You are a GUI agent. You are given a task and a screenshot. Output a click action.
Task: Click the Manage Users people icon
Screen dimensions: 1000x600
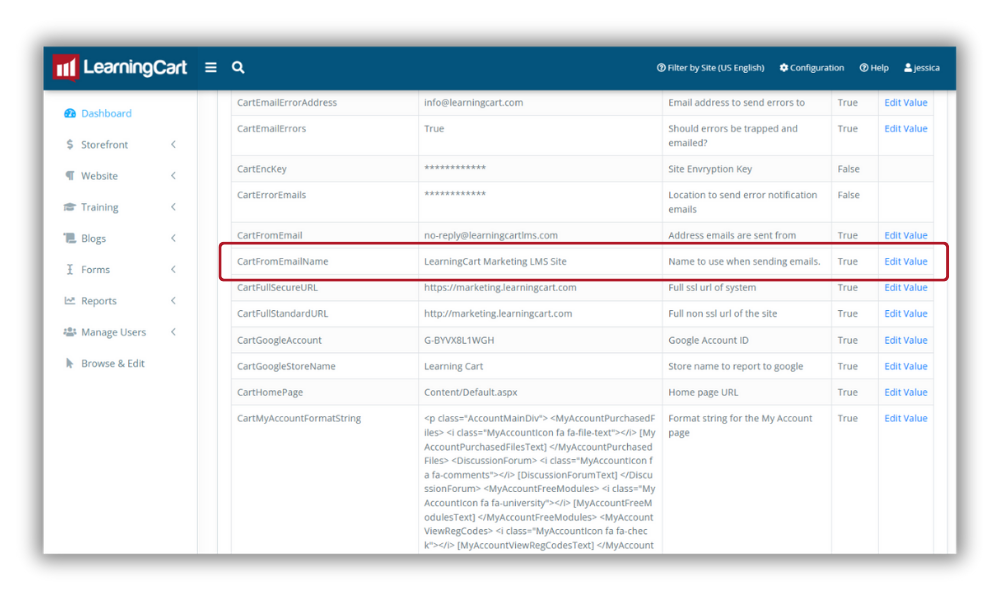click(70, 332)
